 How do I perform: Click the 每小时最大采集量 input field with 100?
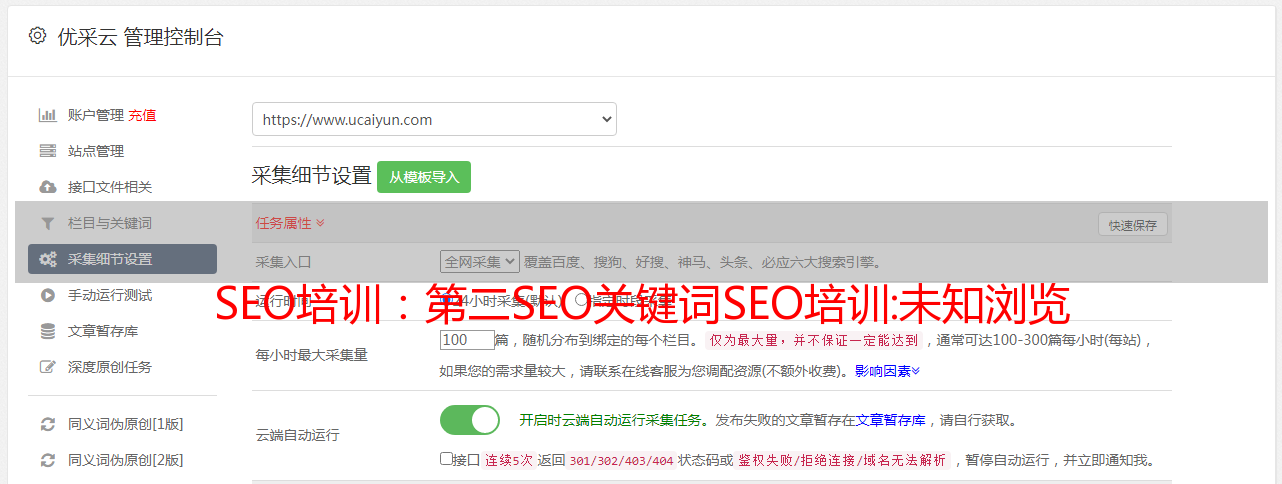pos(467,340)
